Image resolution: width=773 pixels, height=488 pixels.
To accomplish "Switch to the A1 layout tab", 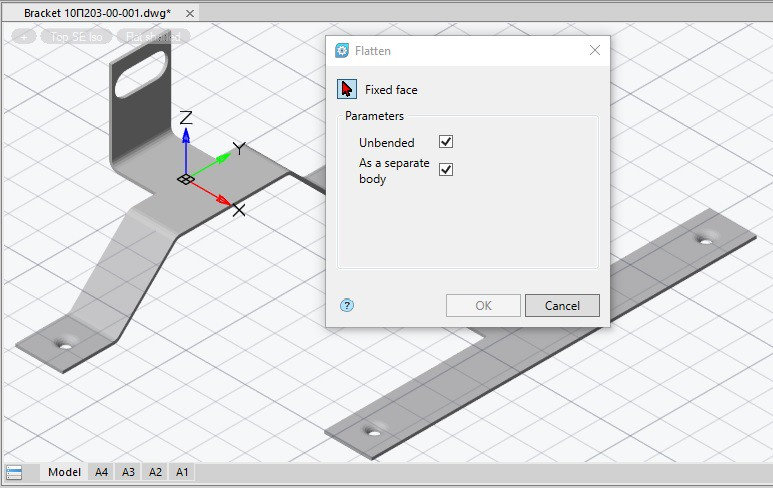I will [181, 472].
